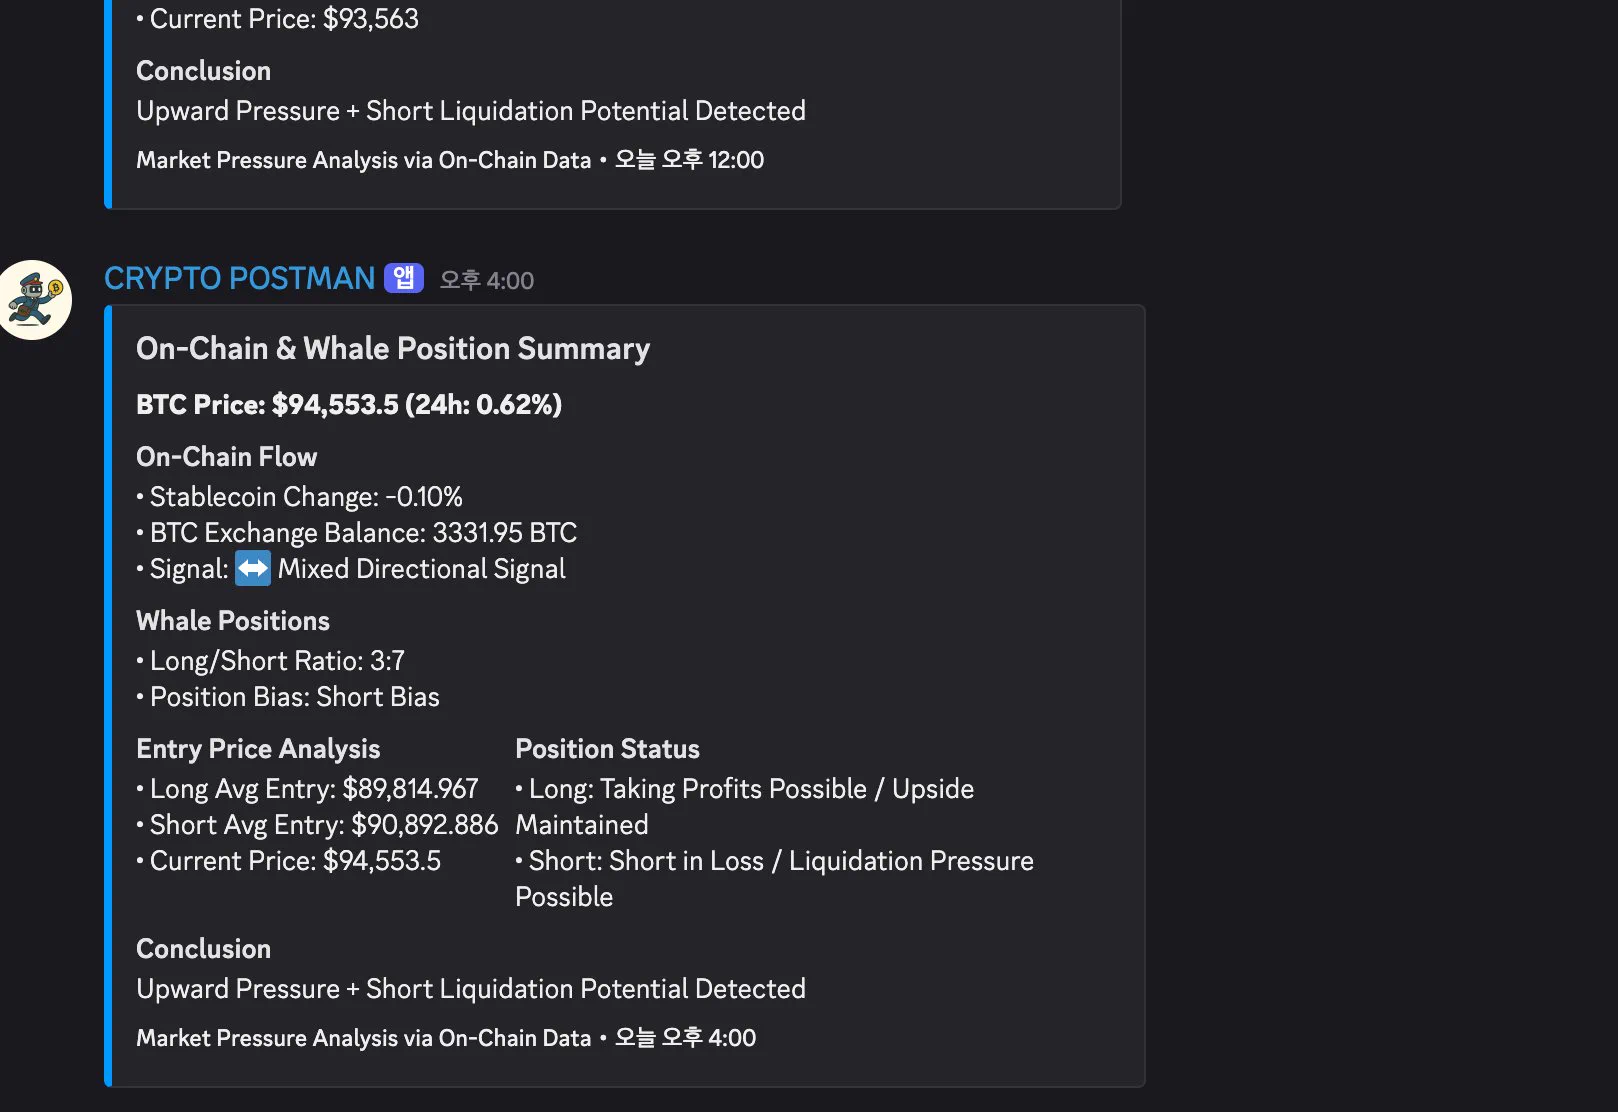Click the BTC Price $94,553.5 line
Image resolution: width=1618 pixels, height=1112 pixels.
[x=349, y=404]
